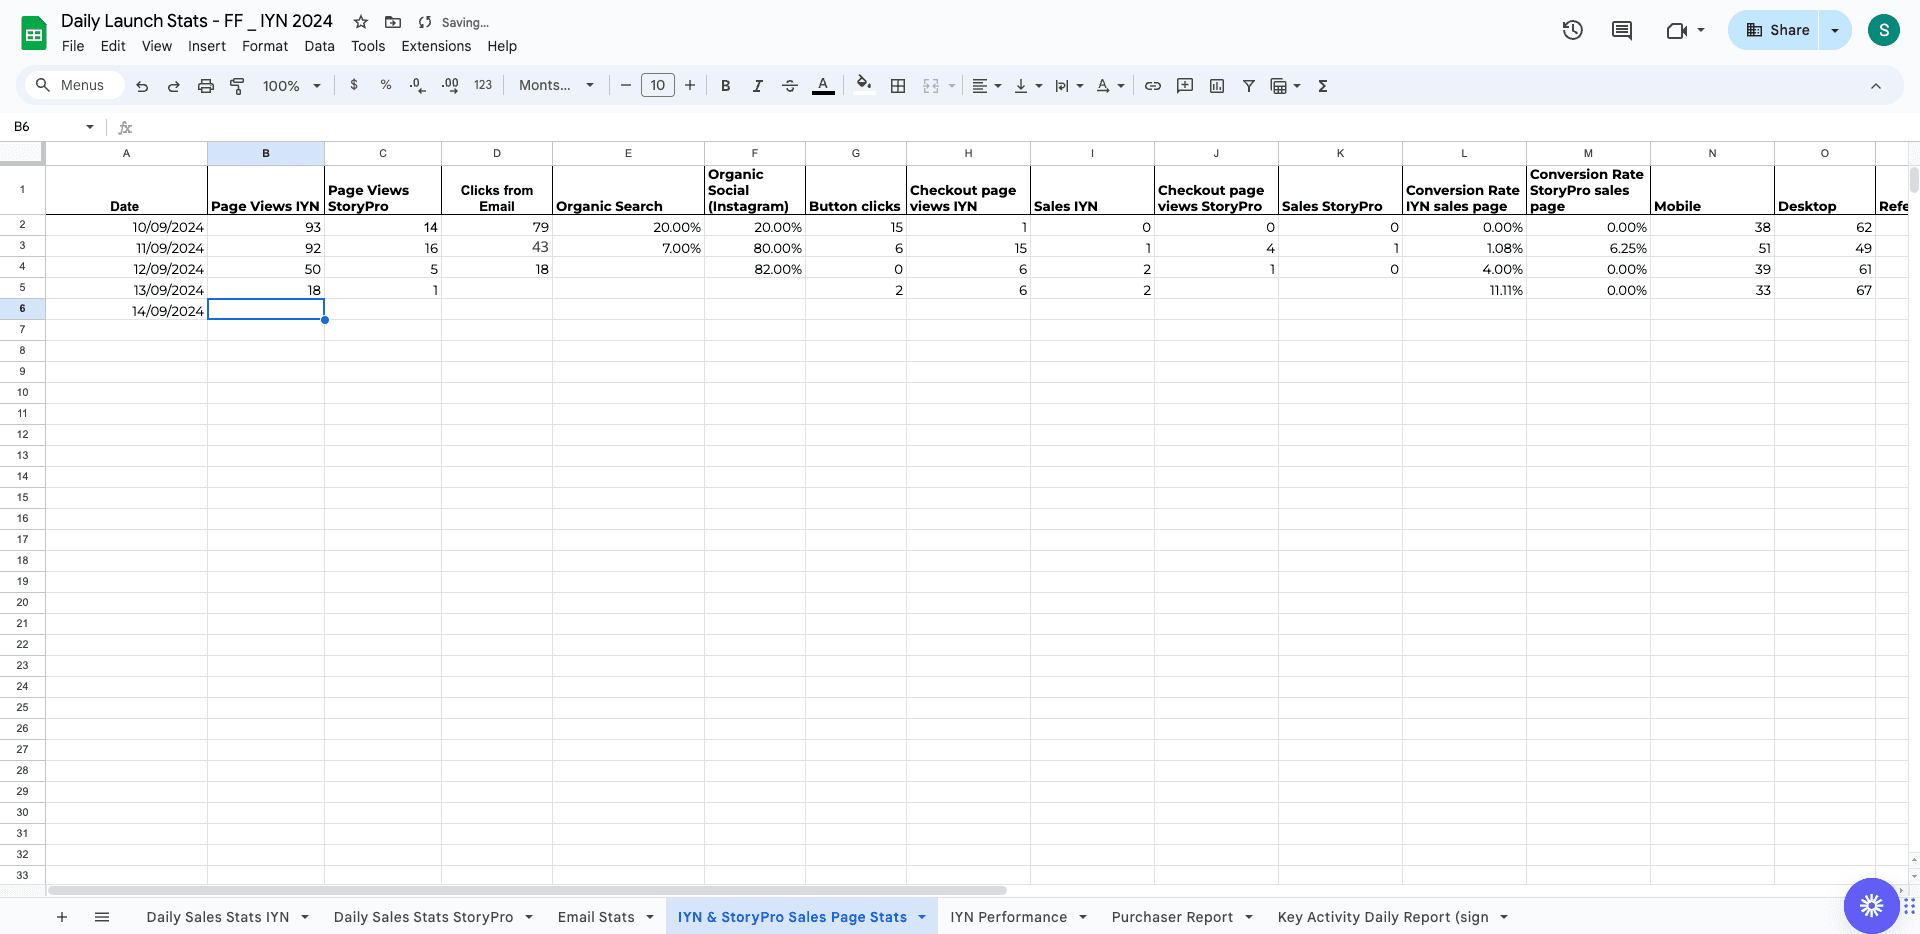The width and height of the screenshot is (1920, 934).
Task: Toggle bold formatting
Action: [726, 86]
